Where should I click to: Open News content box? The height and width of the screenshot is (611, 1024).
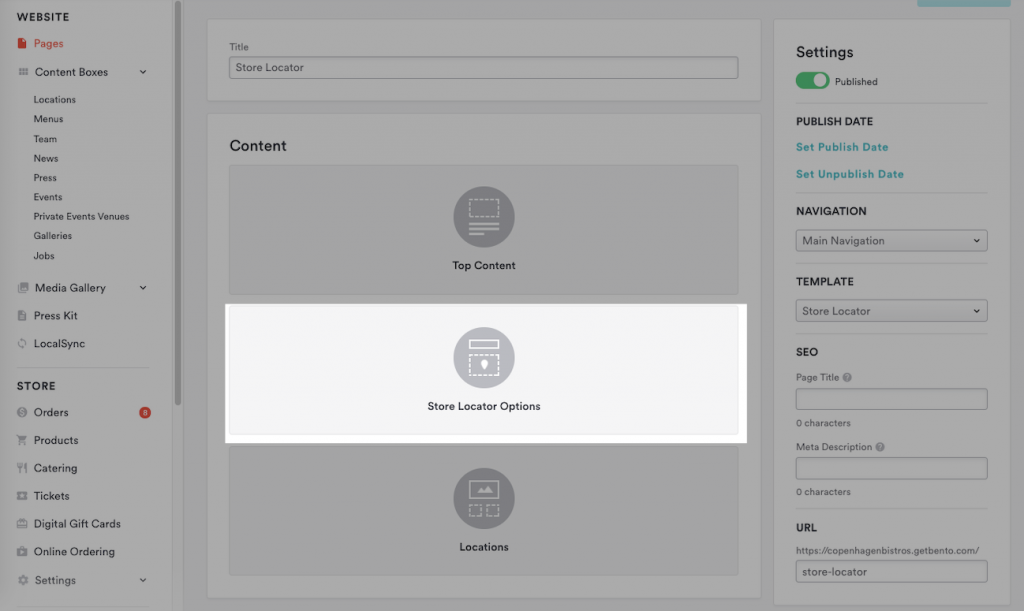point(46,158)
